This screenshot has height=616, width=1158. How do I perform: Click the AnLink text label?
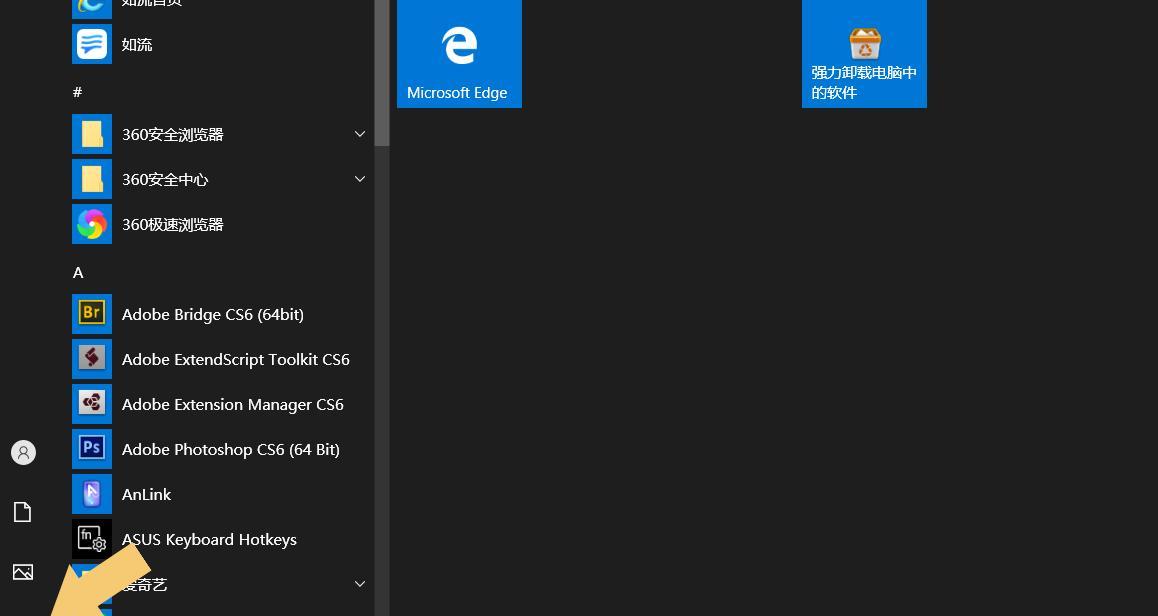pyautogui.click(x=146, y=495)
